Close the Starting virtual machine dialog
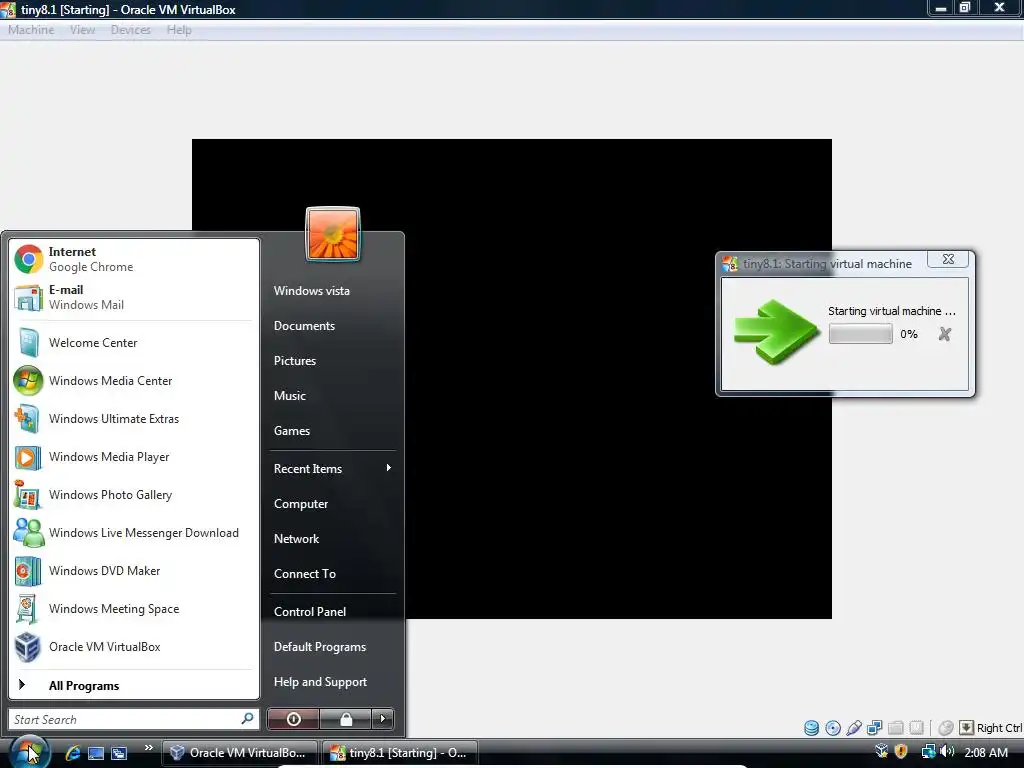The height and width of the screenshot is (768, 1024). pos(948,259)
